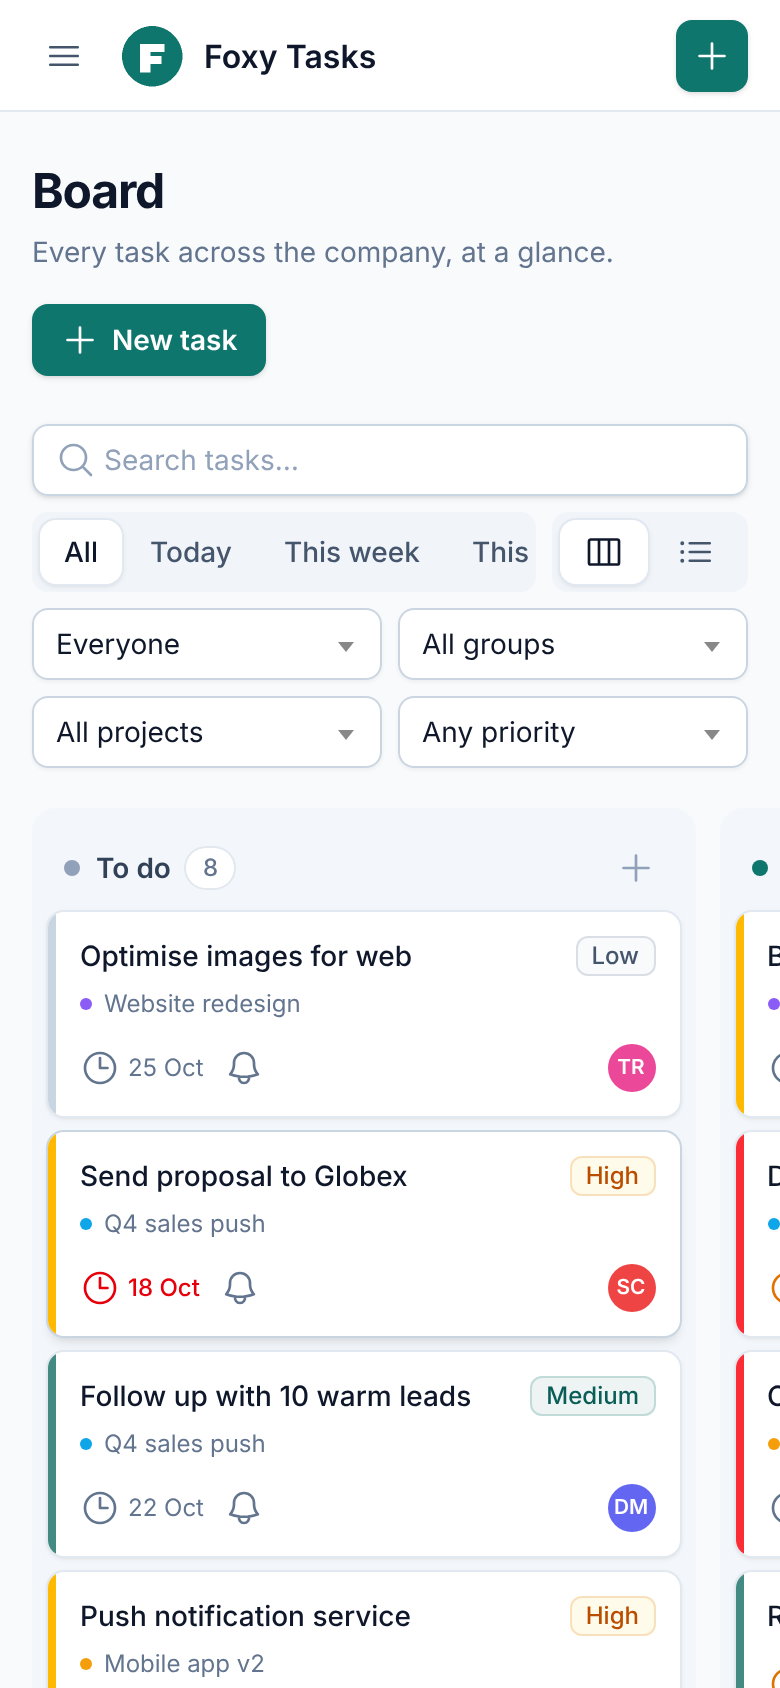Expand the Everyone assignee dropdown
Viewport: 780px width, 1688px height.
[207, 644]
